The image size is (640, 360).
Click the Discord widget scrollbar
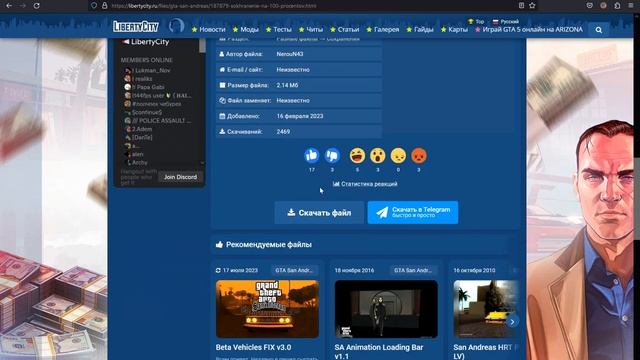click(202, 46)
